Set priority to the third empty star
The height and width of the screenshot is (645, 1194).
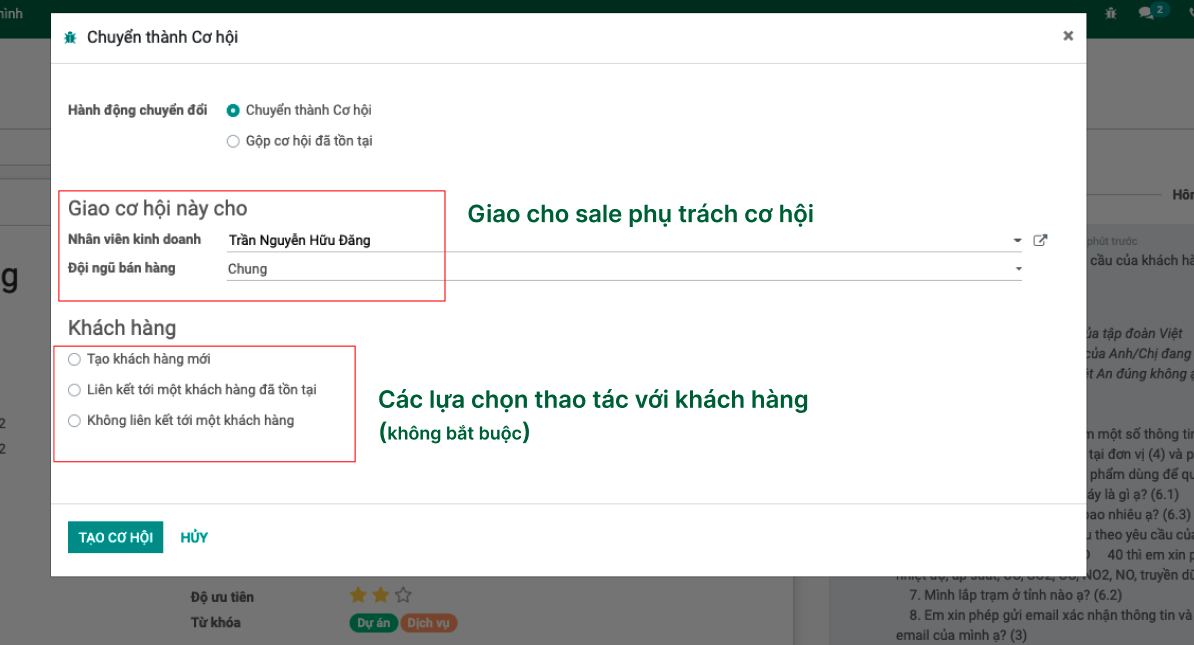point(403,595)
